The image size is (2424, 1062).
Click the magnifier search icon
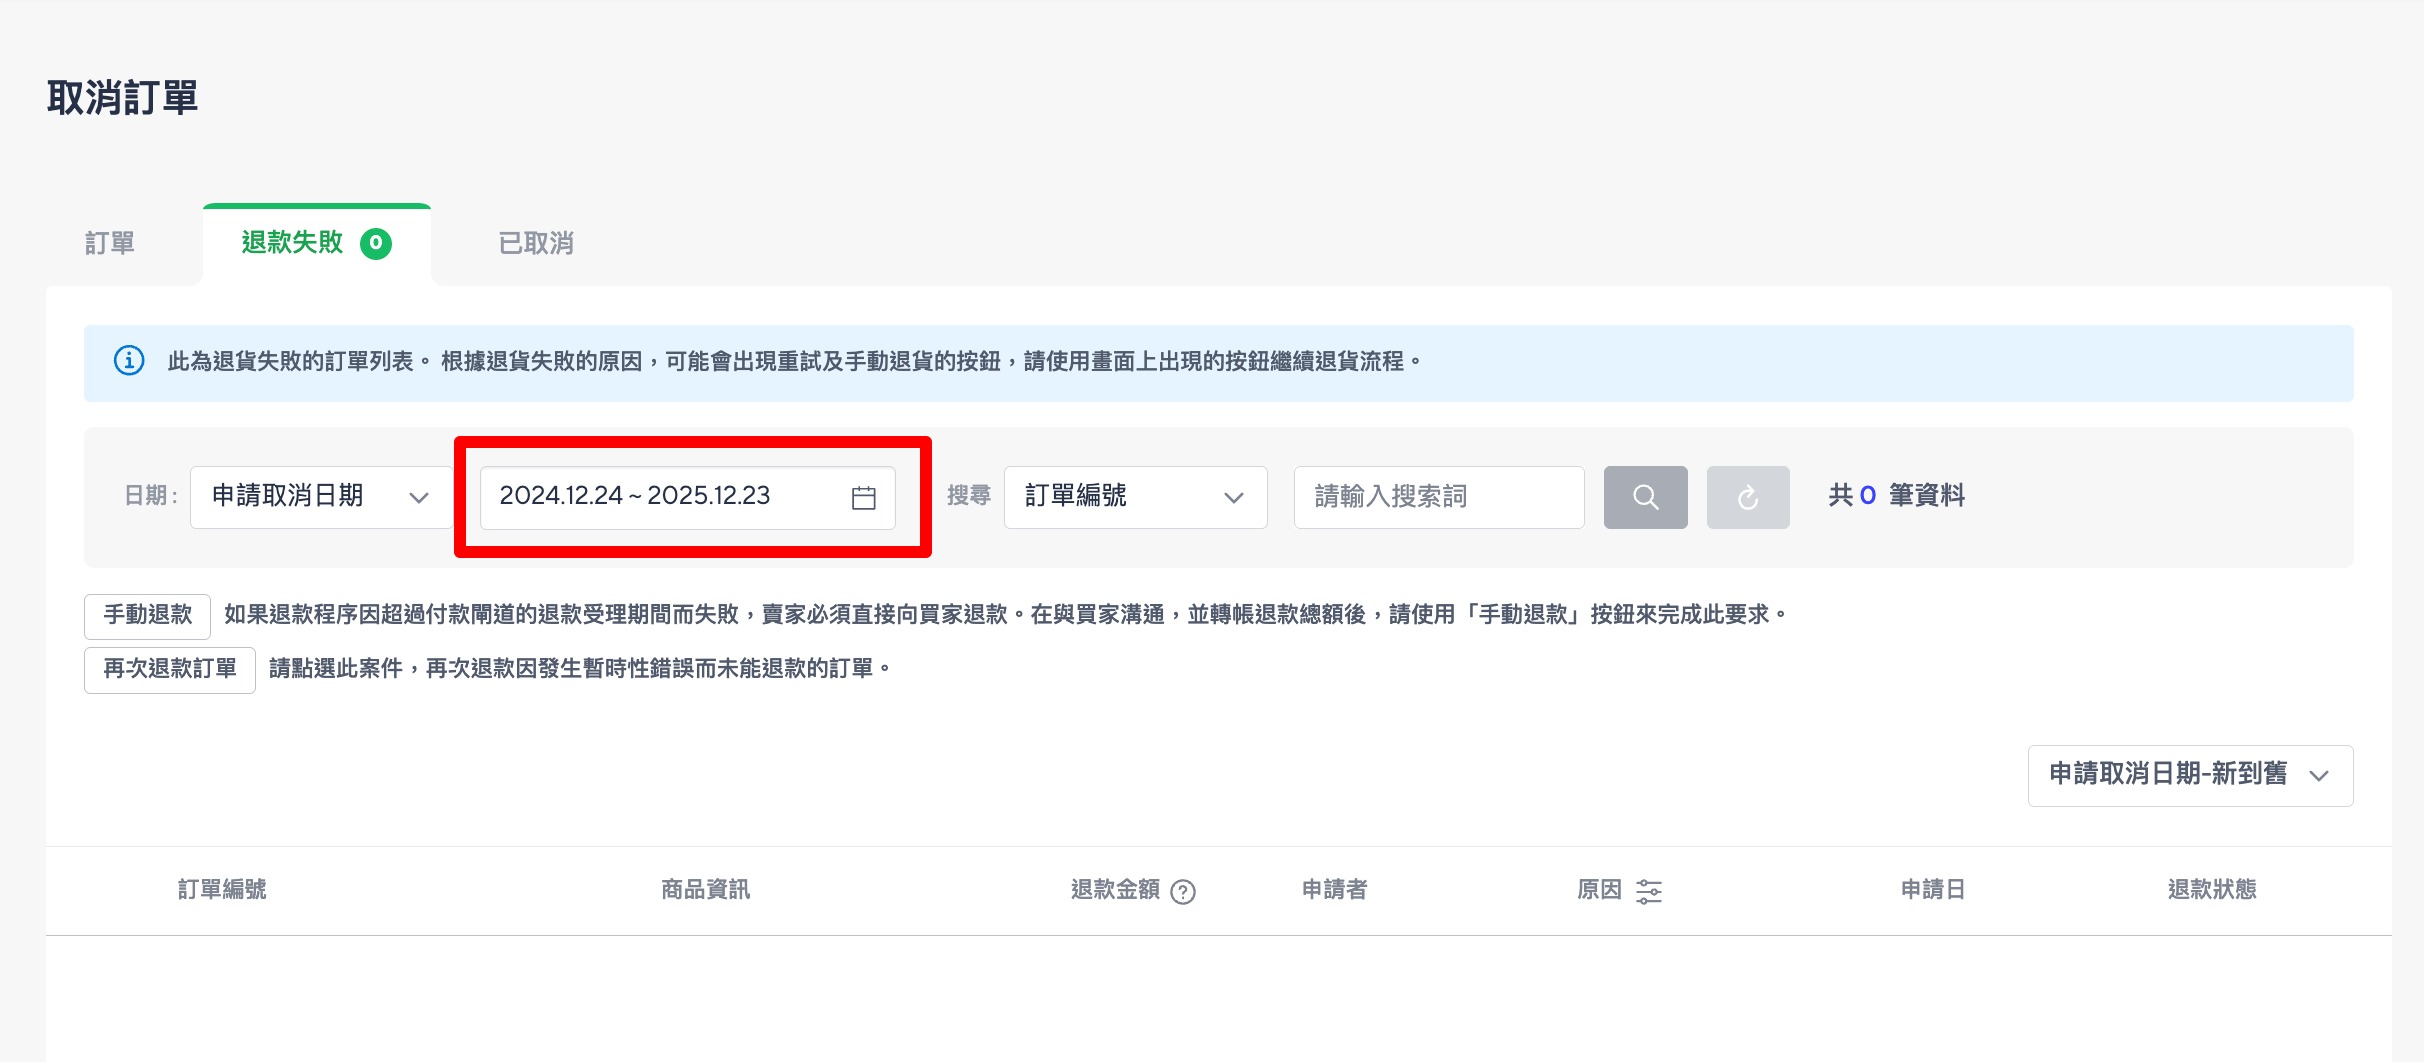pos(1645,497)
